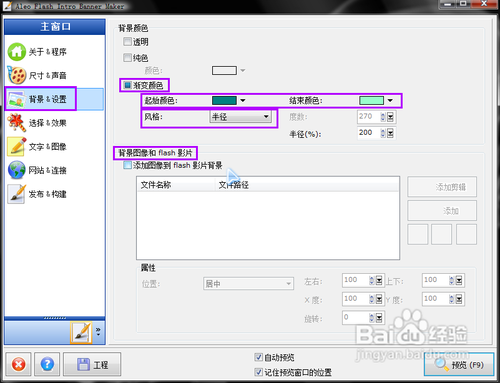Enable the 纯色 solid color checkbox
Viewport: 500px width, 383px height.
(x=127, y=58)
